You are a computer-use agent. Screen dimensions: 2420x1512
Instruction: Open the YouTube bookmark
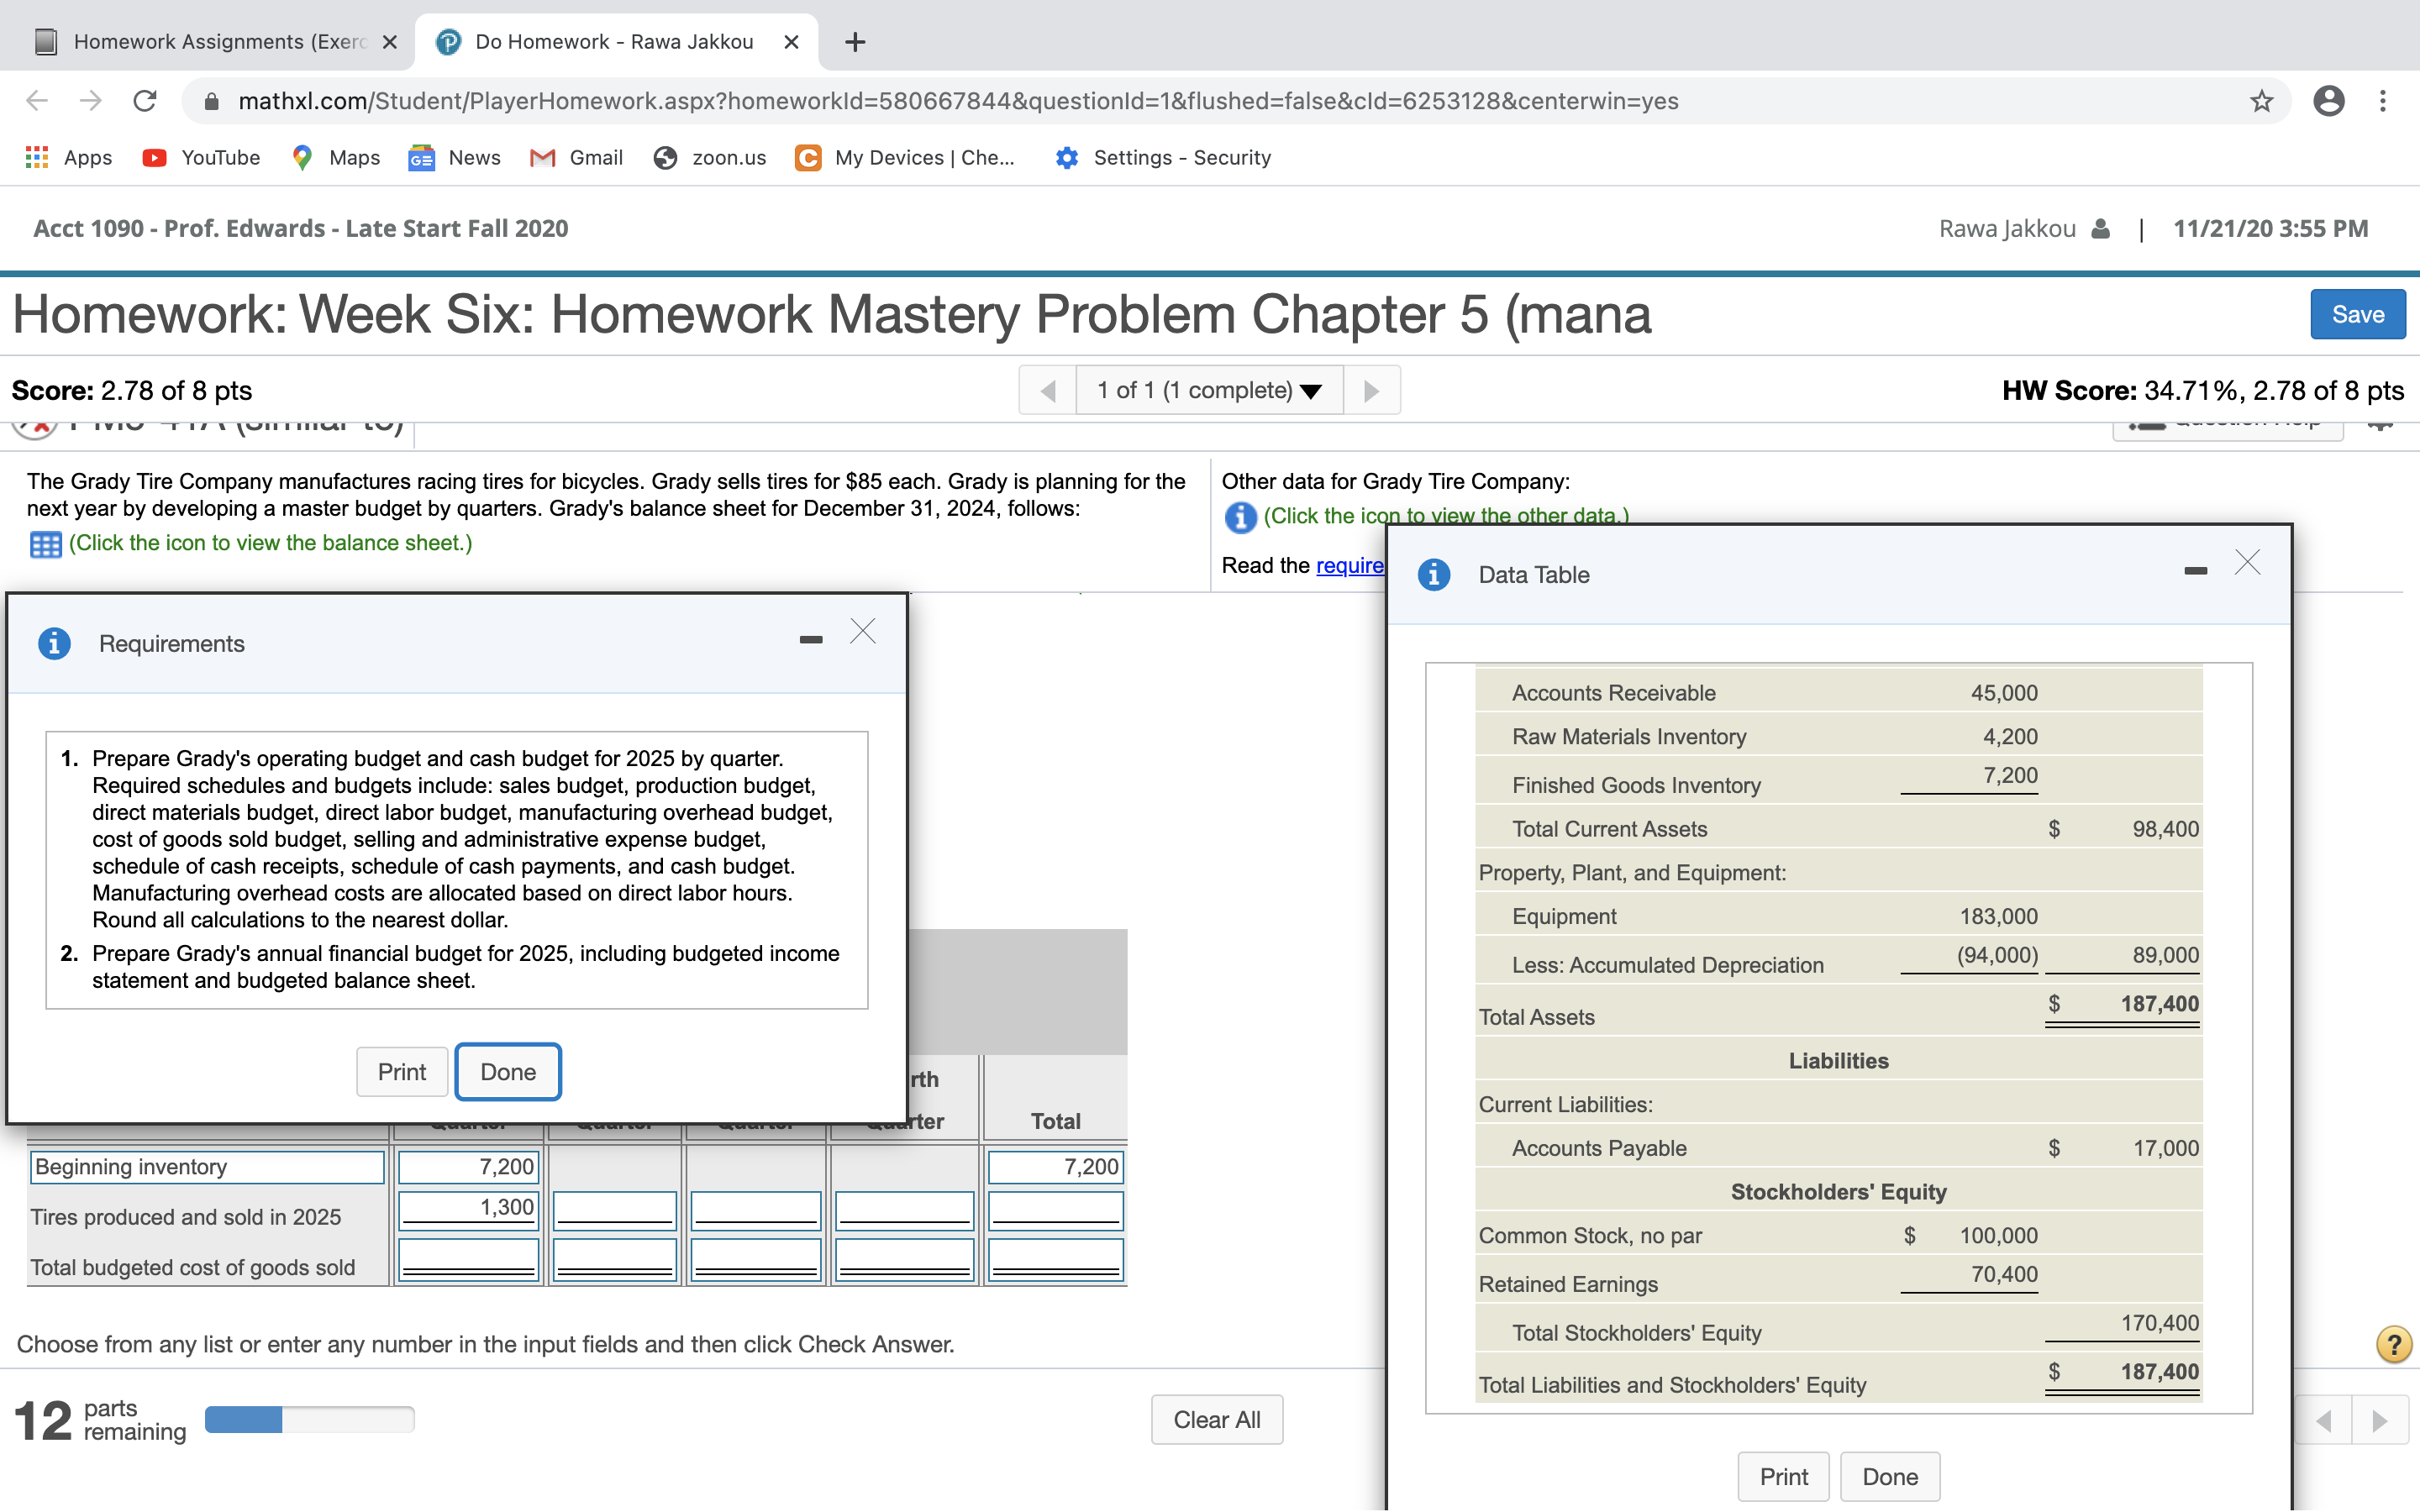click(x=199, y=157)
